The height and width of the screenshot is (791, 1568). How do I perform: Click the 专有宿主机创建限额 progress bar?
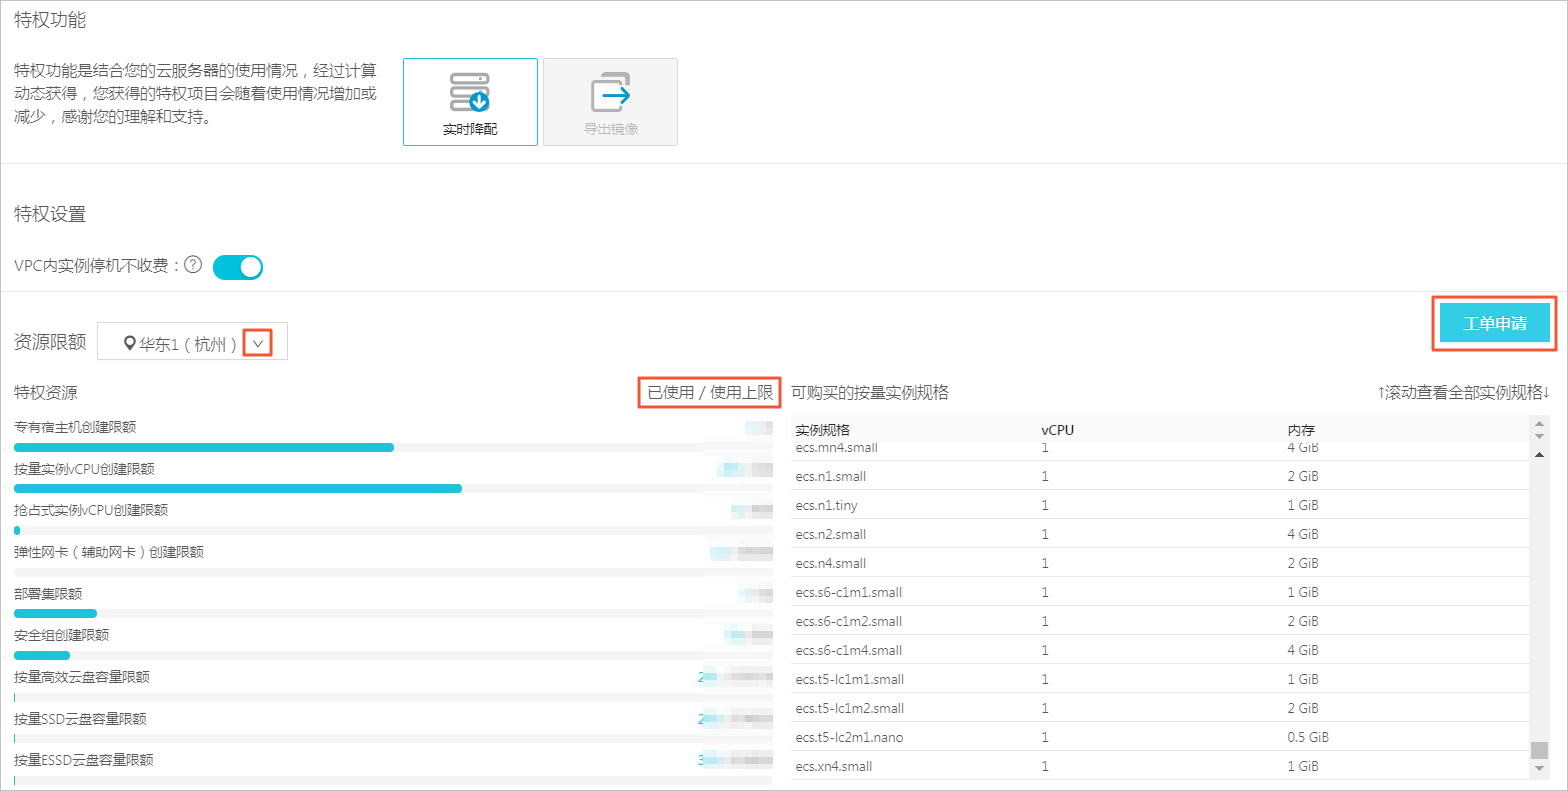393,448
